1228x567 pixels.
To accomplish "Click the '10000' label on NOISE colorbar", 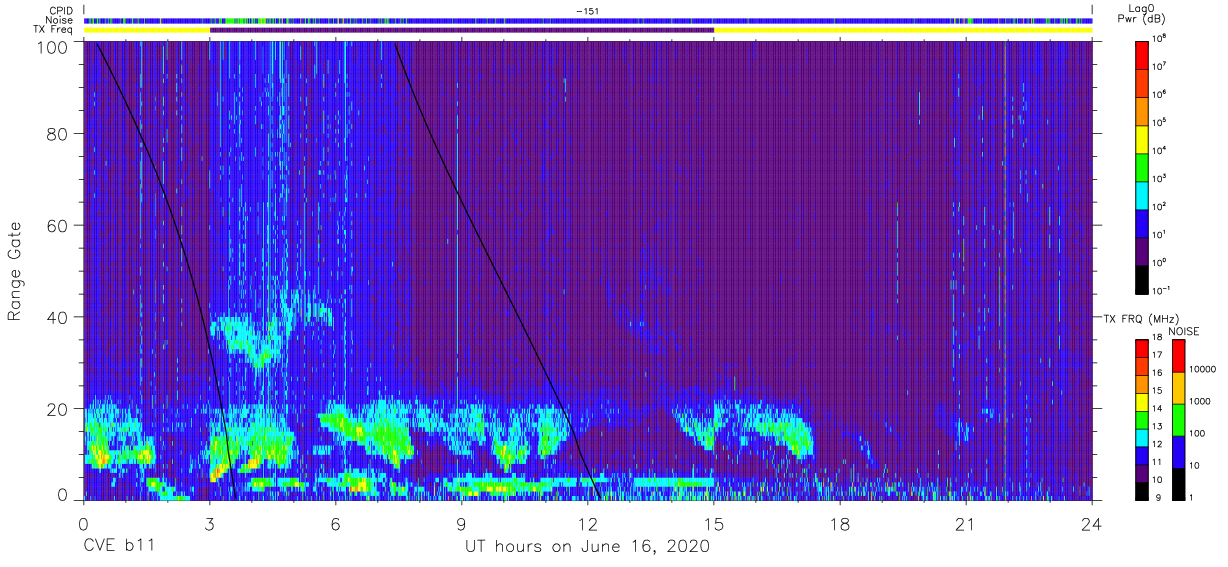I will 1204,369.
